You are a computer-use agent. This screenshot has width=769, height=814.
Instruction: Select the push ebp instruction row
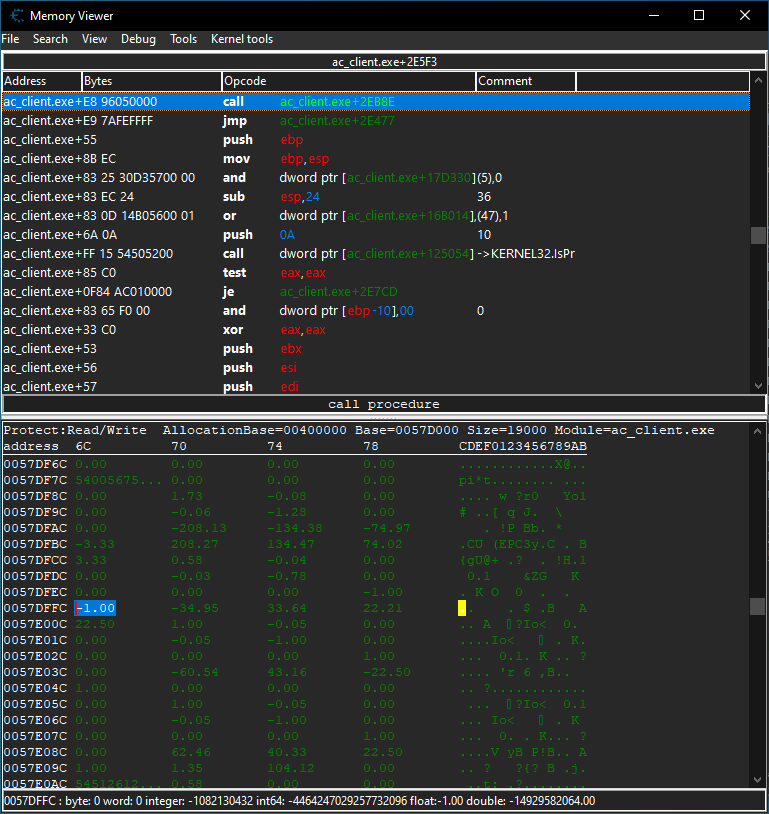click(300, 140)
